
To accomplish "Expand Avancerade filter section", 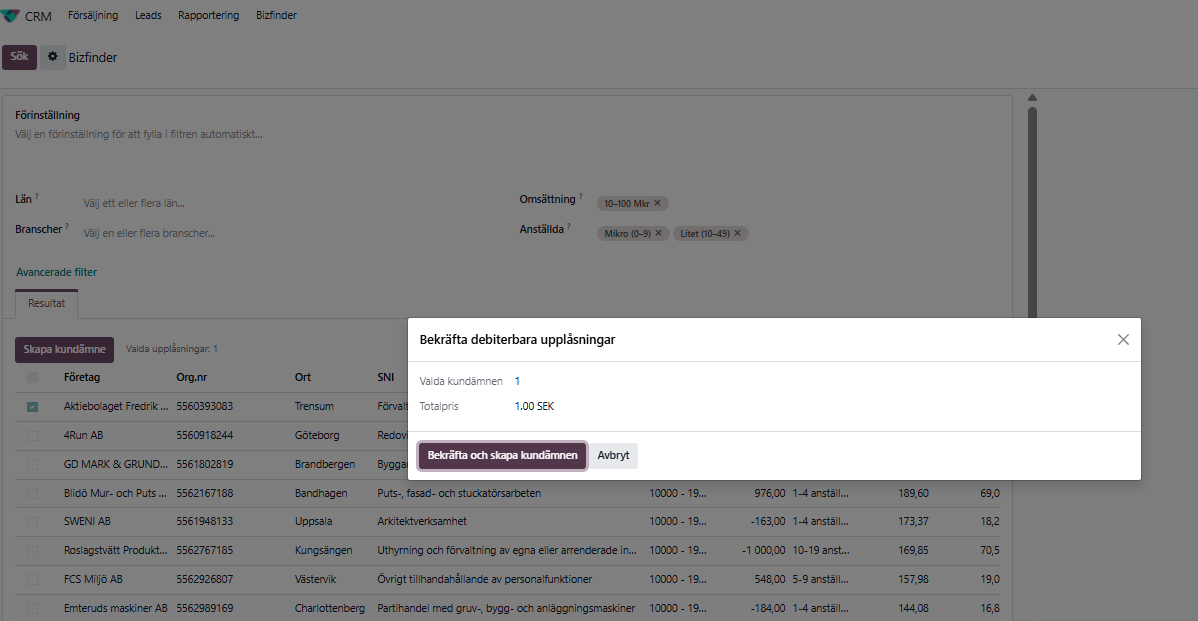I will click(x=57, y=272).
